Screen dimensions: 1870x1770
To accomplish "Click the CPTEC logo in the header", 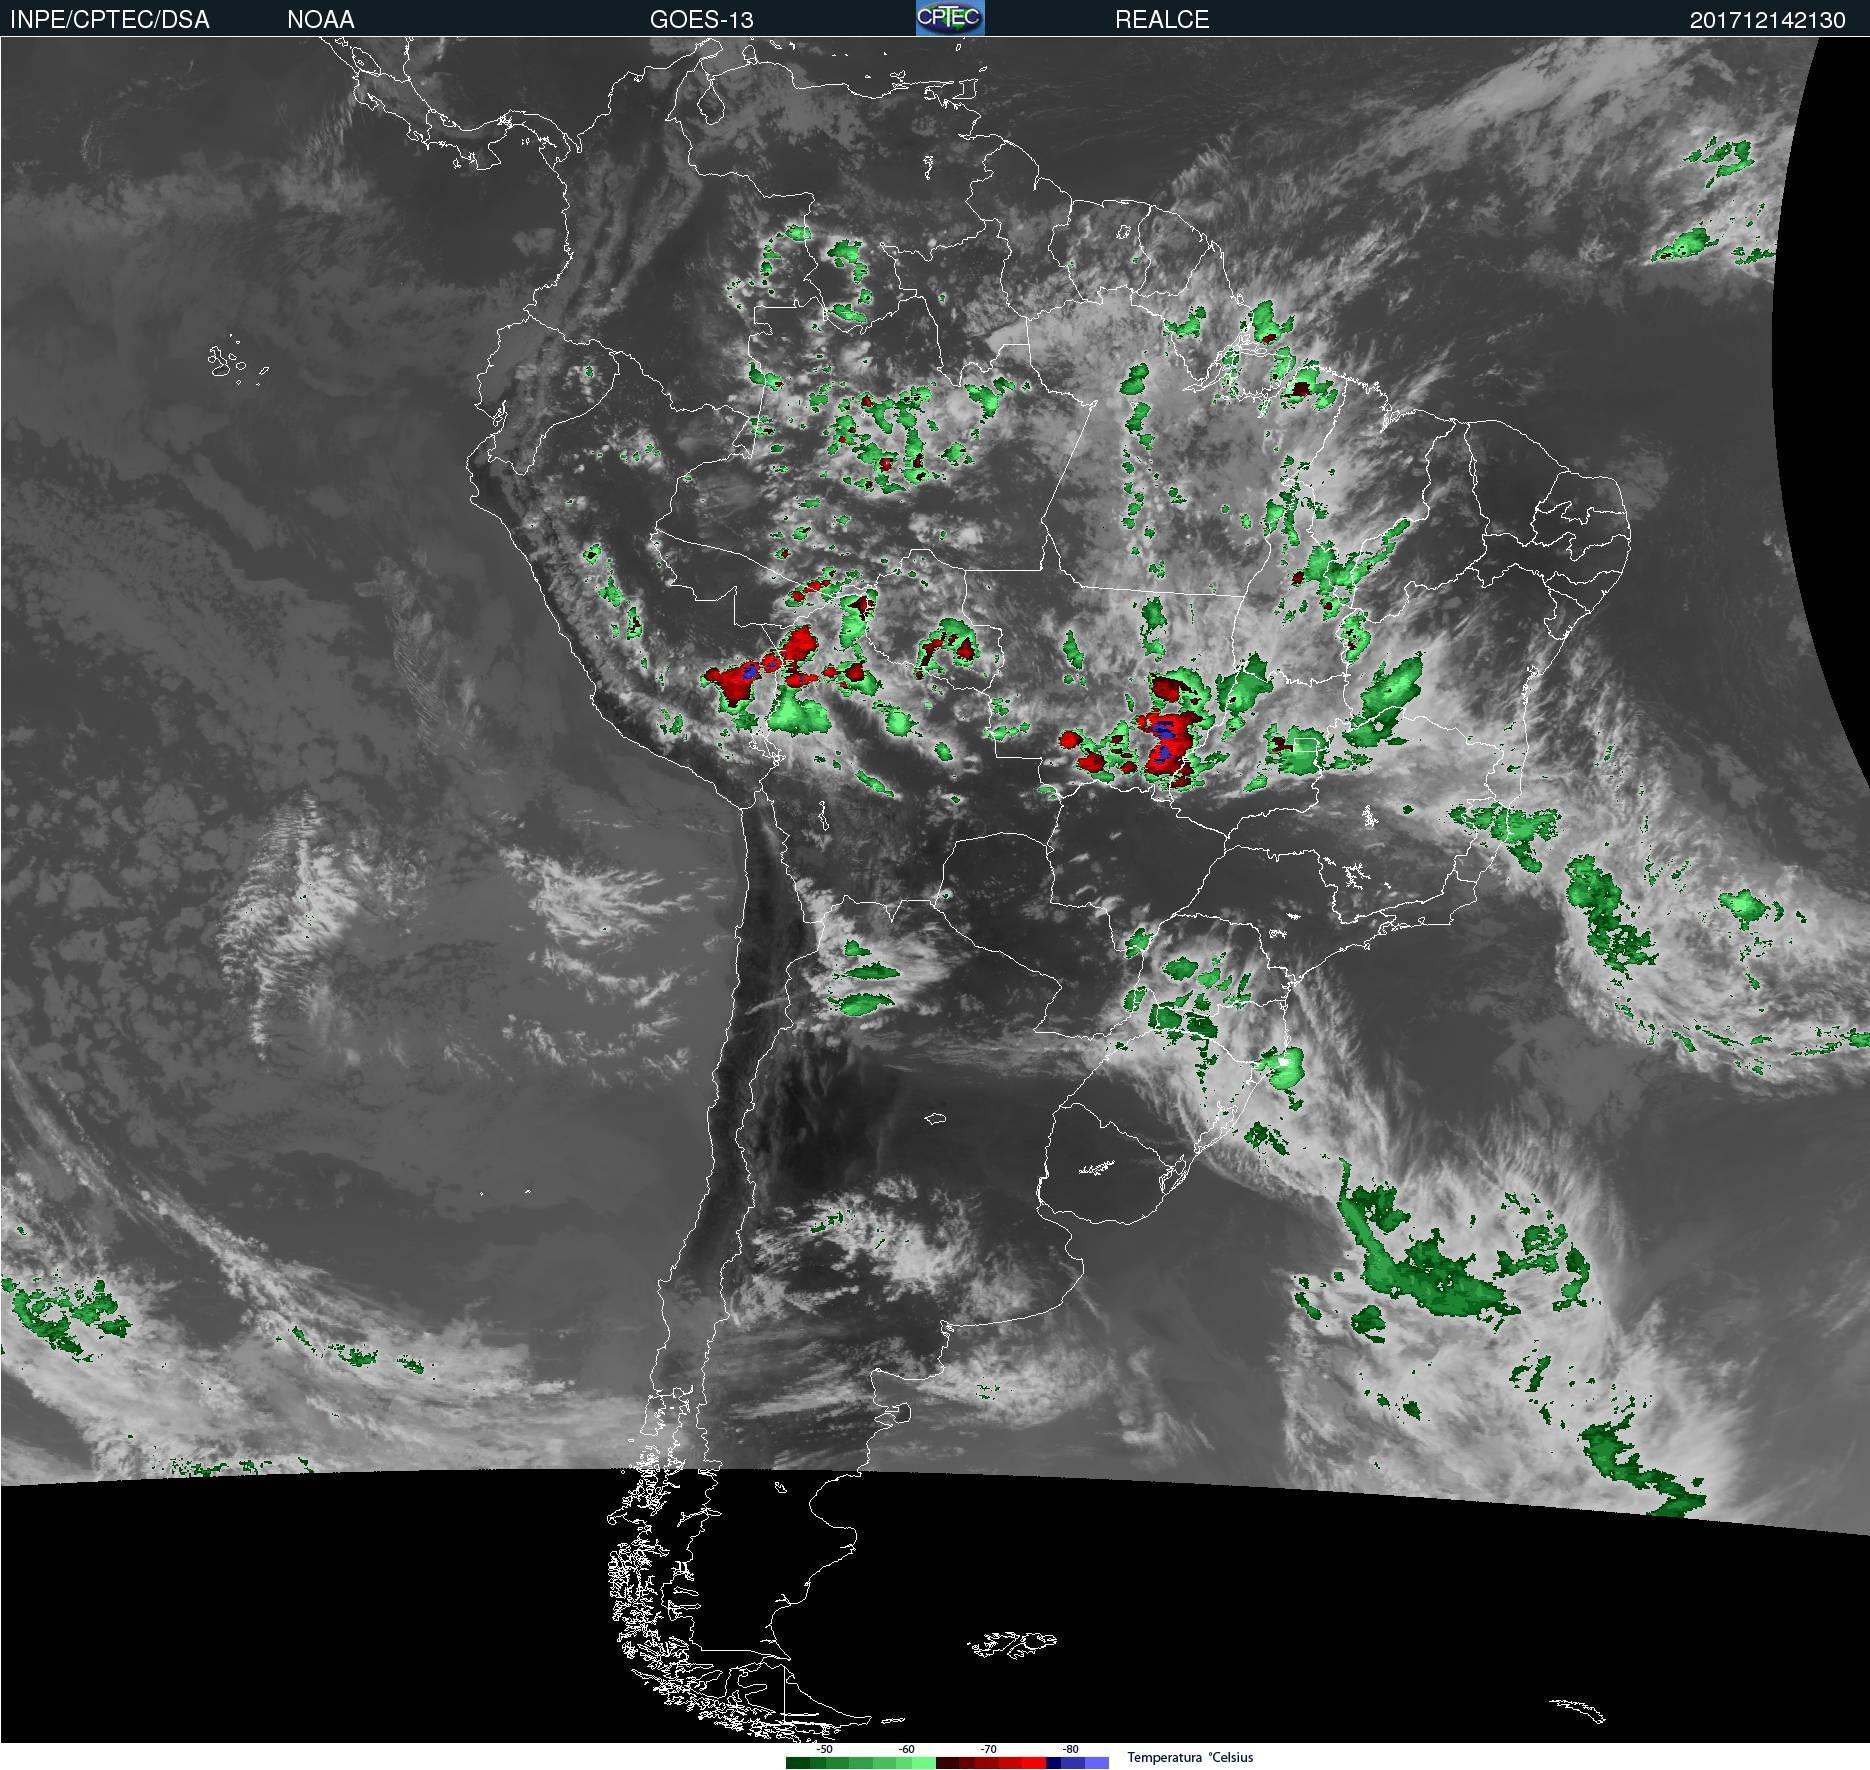I will click(x=950, y=18).
